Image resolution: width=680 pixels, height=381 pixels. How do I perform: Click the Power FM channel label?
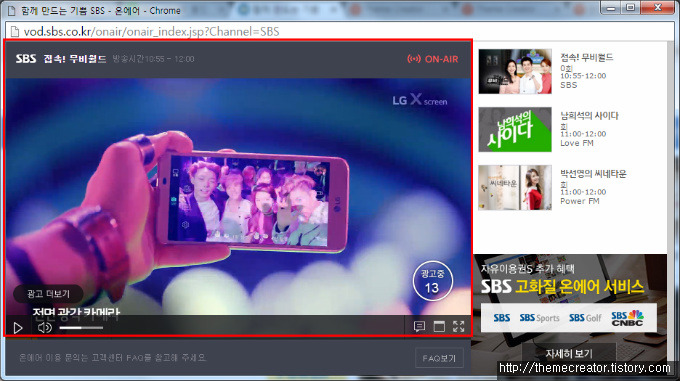tap(580, 201)
